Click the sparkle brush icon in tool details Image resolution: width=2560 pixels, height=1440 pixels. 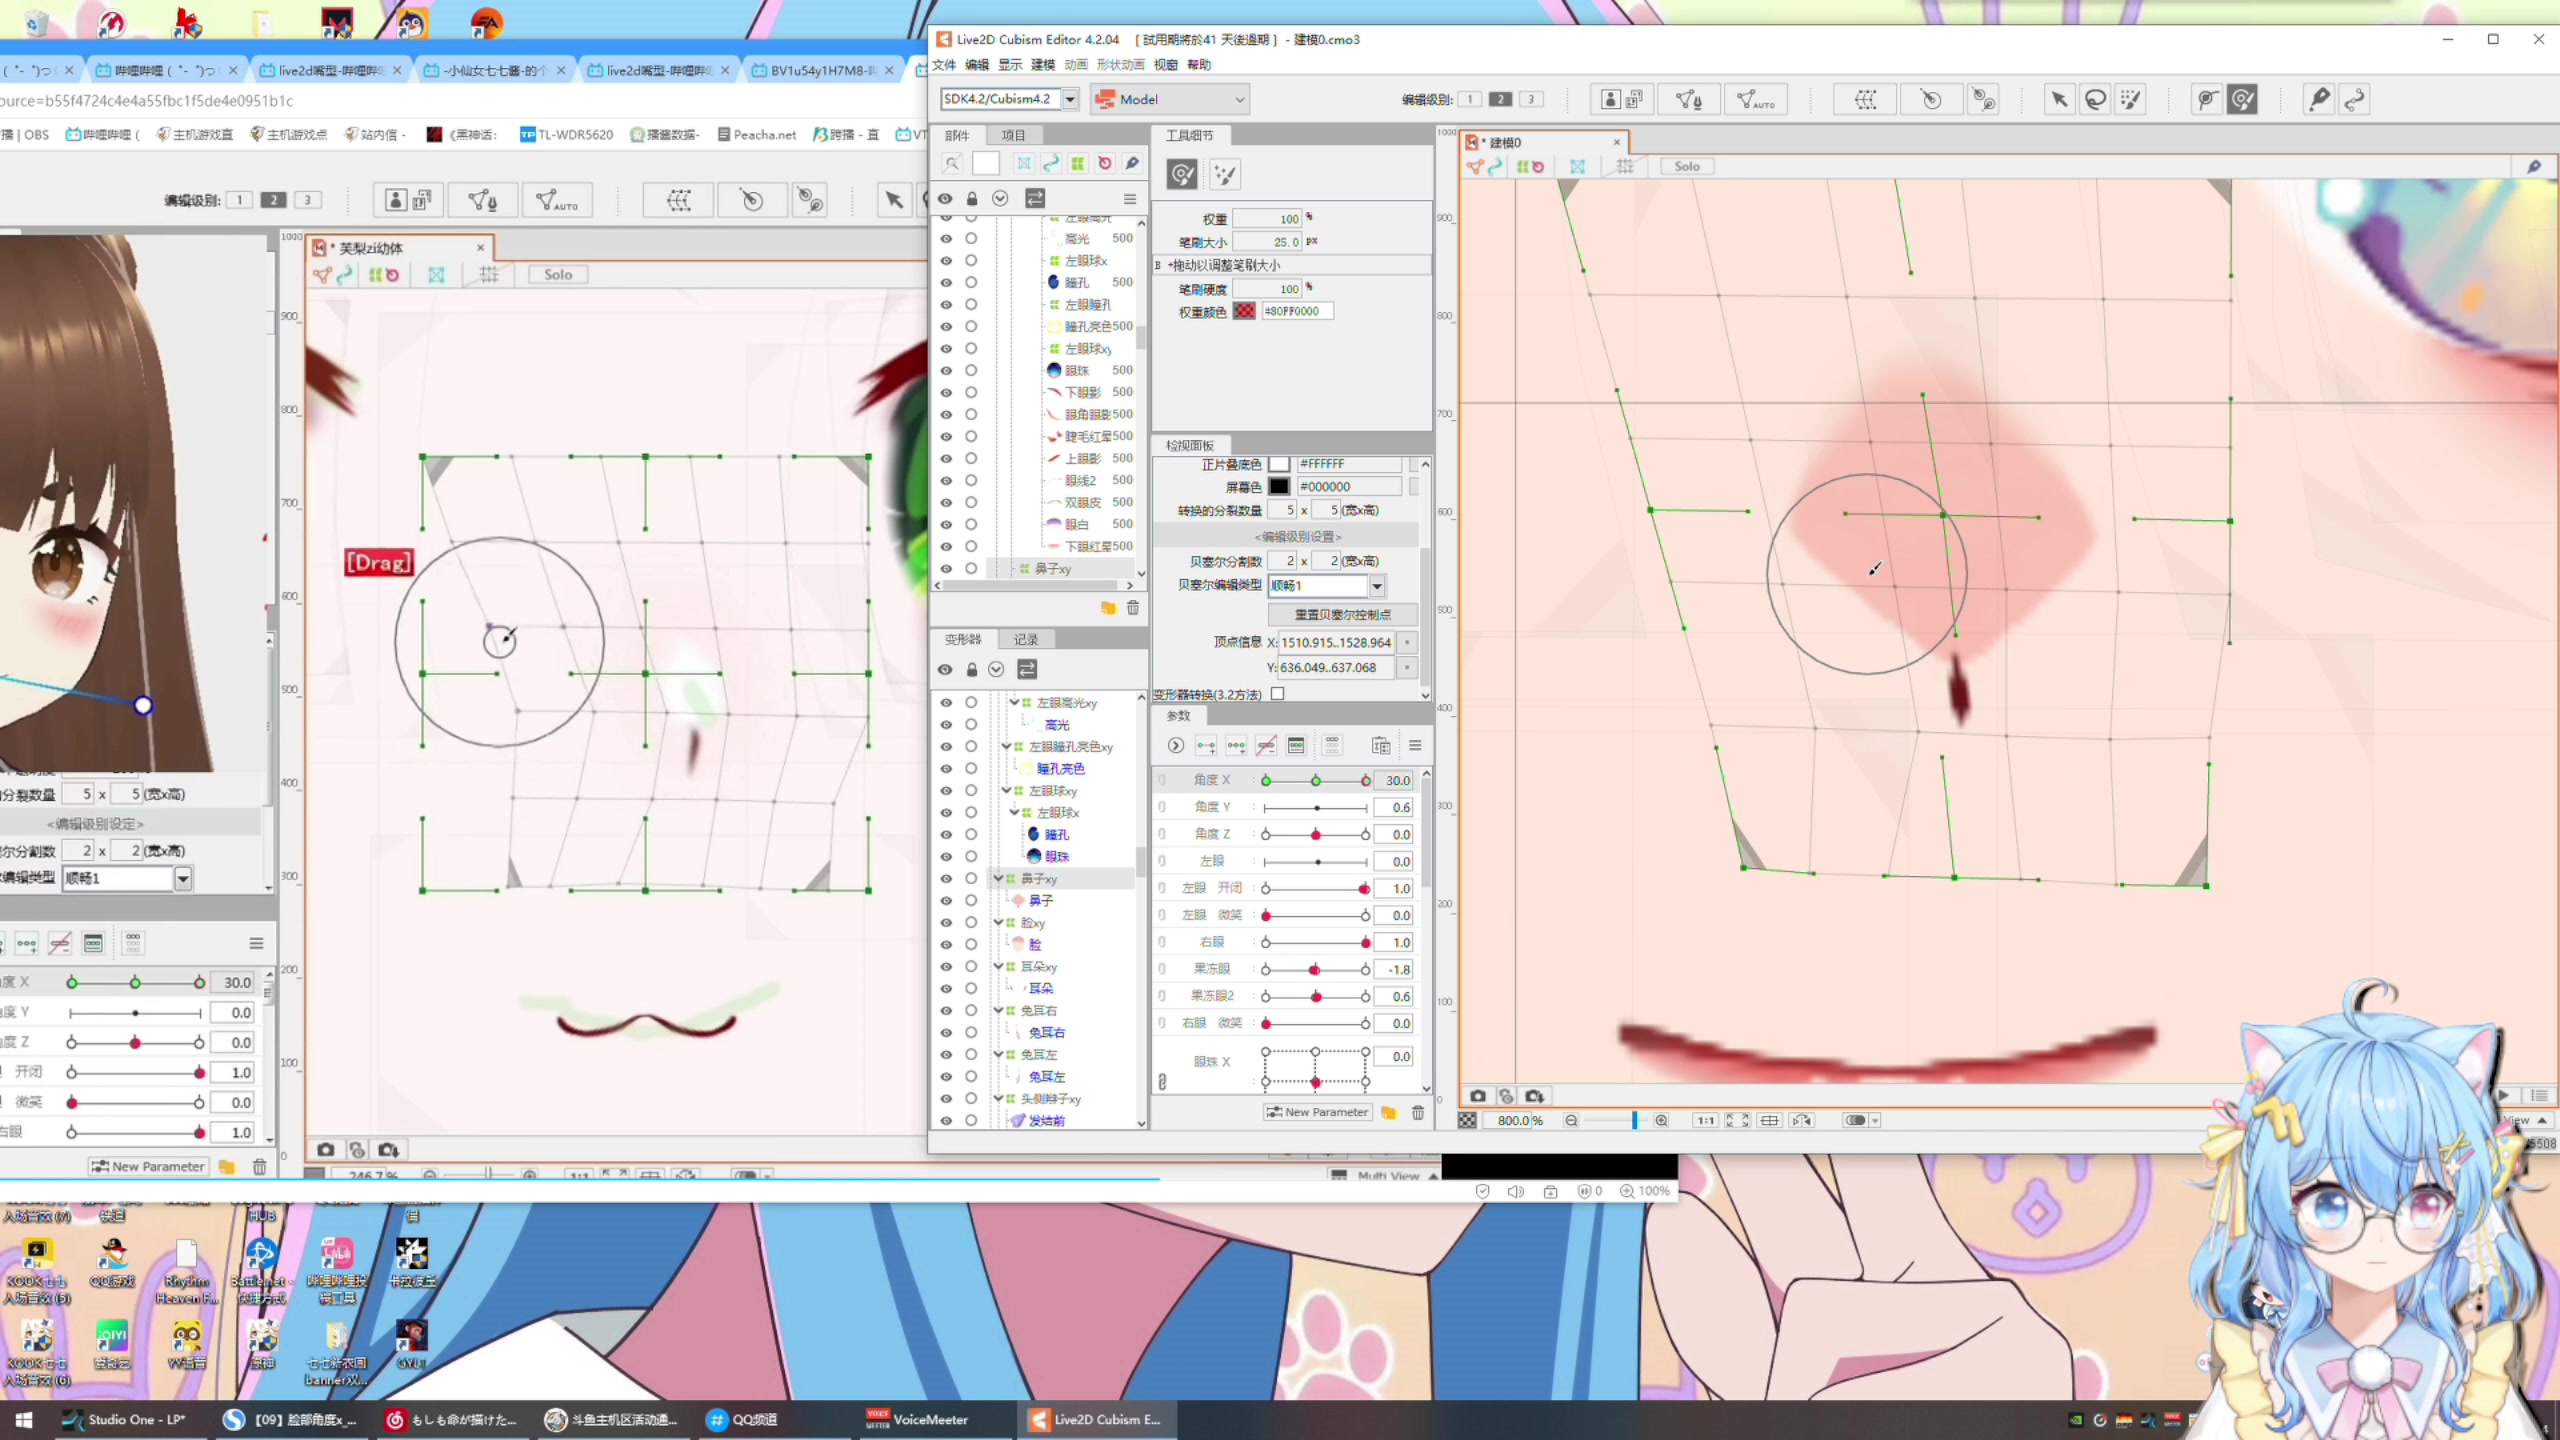pos(1225,175)
